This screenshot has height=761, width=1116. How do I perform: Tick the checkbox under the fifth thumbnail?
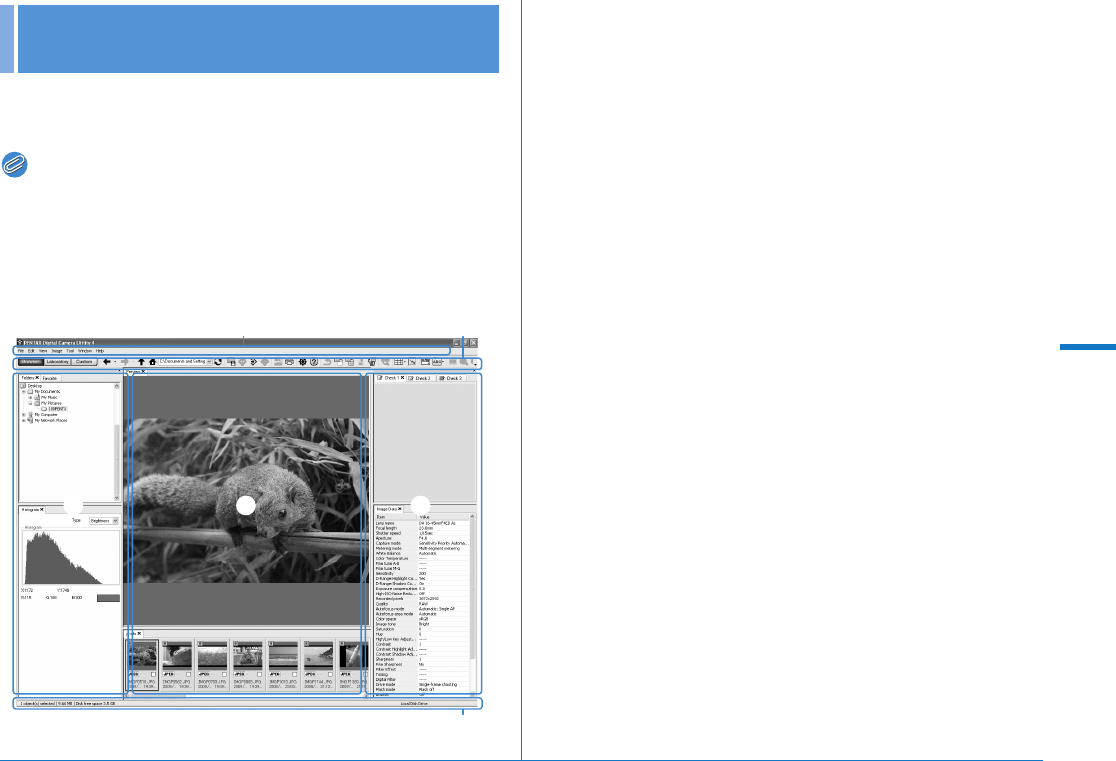point(295,674)
